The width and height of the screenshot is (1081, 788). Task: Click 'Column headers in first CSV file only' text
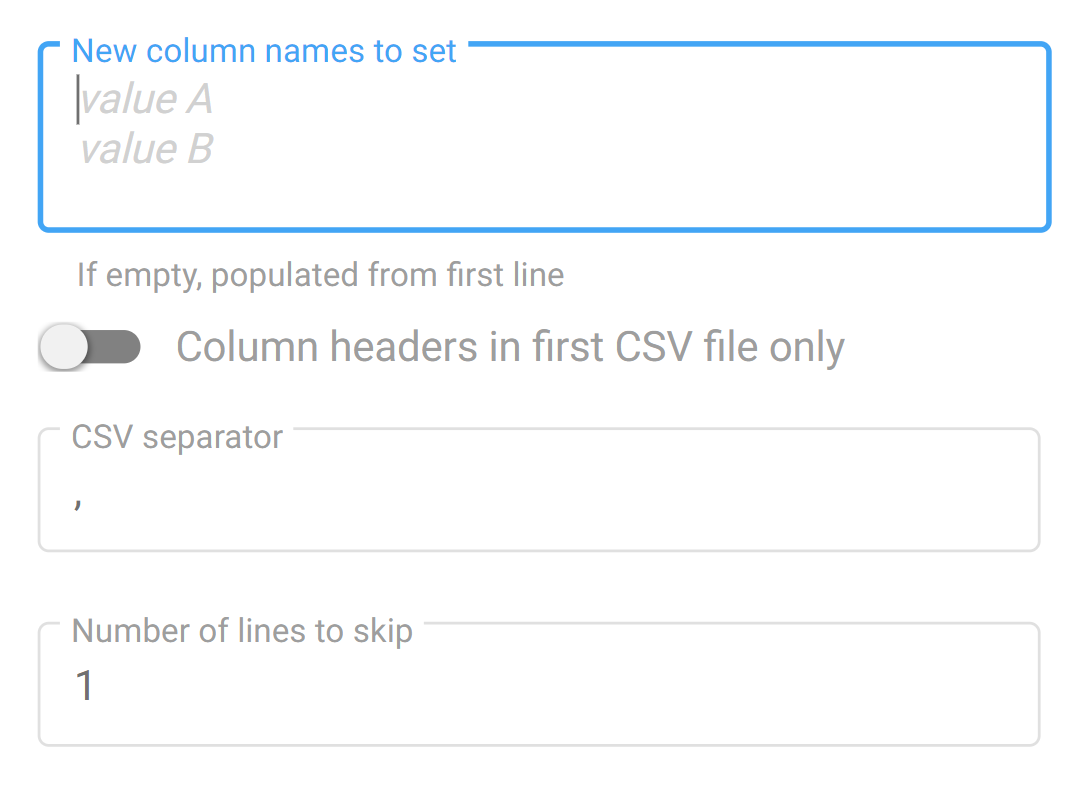pyautogui.click(x=510, y=347)
